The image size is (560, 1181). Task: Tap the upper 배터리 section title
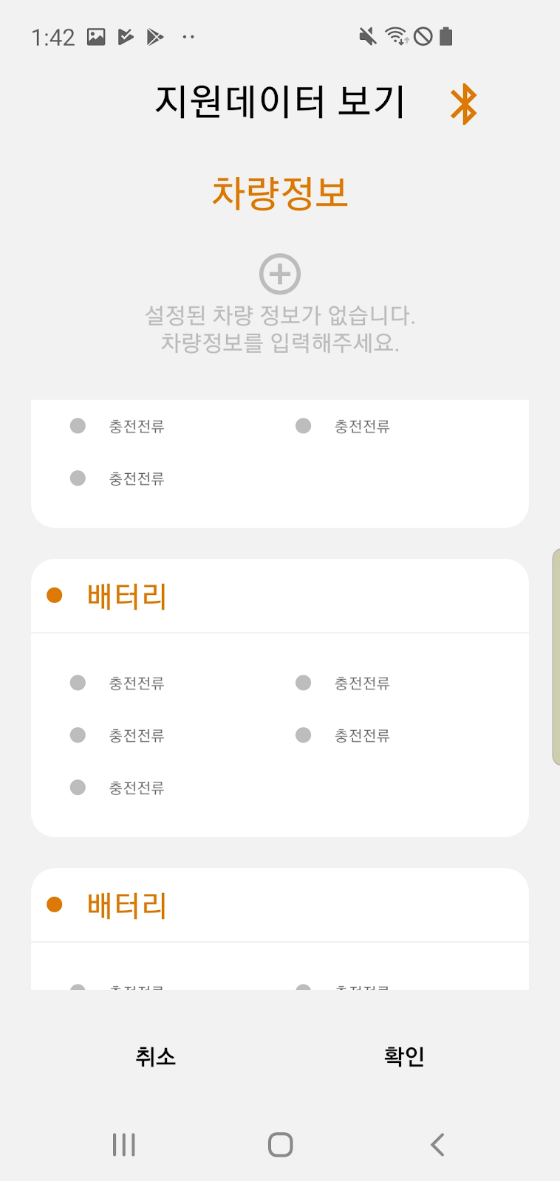pyautogui.click(x=126, y=597)
